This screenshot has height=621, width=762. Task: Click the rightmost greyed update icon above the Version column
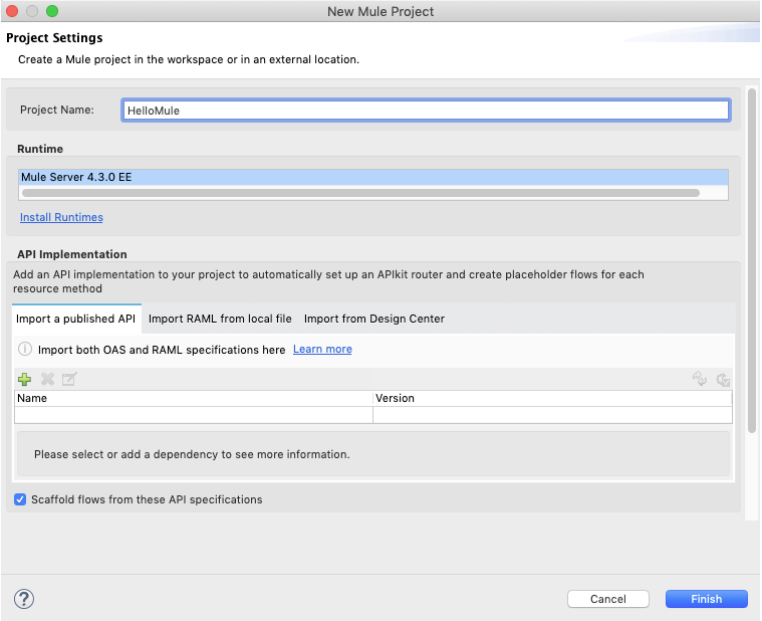click(723, 380)
